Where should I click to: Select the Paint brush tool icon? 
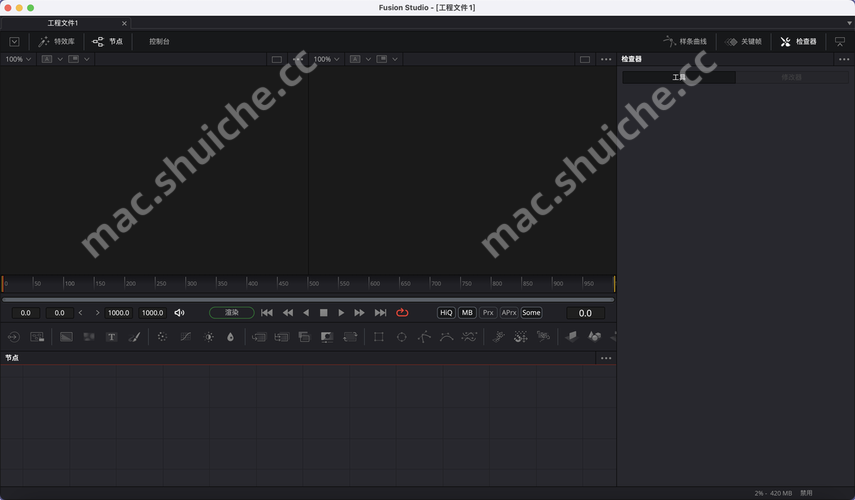click(x=135, y=337)
